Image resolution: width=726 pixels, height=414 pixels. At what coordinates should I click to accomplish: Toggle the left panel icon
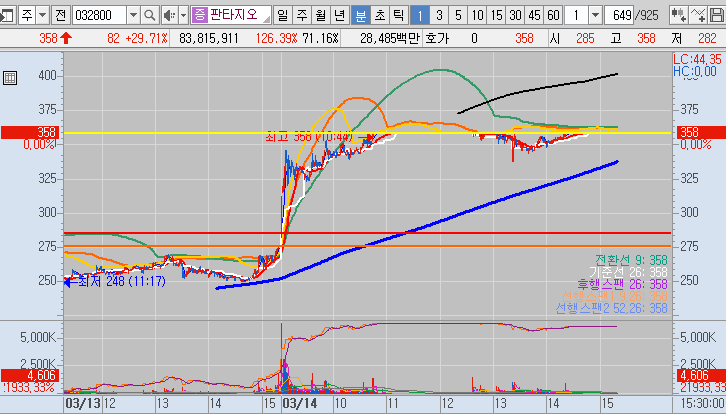point(6,16)
